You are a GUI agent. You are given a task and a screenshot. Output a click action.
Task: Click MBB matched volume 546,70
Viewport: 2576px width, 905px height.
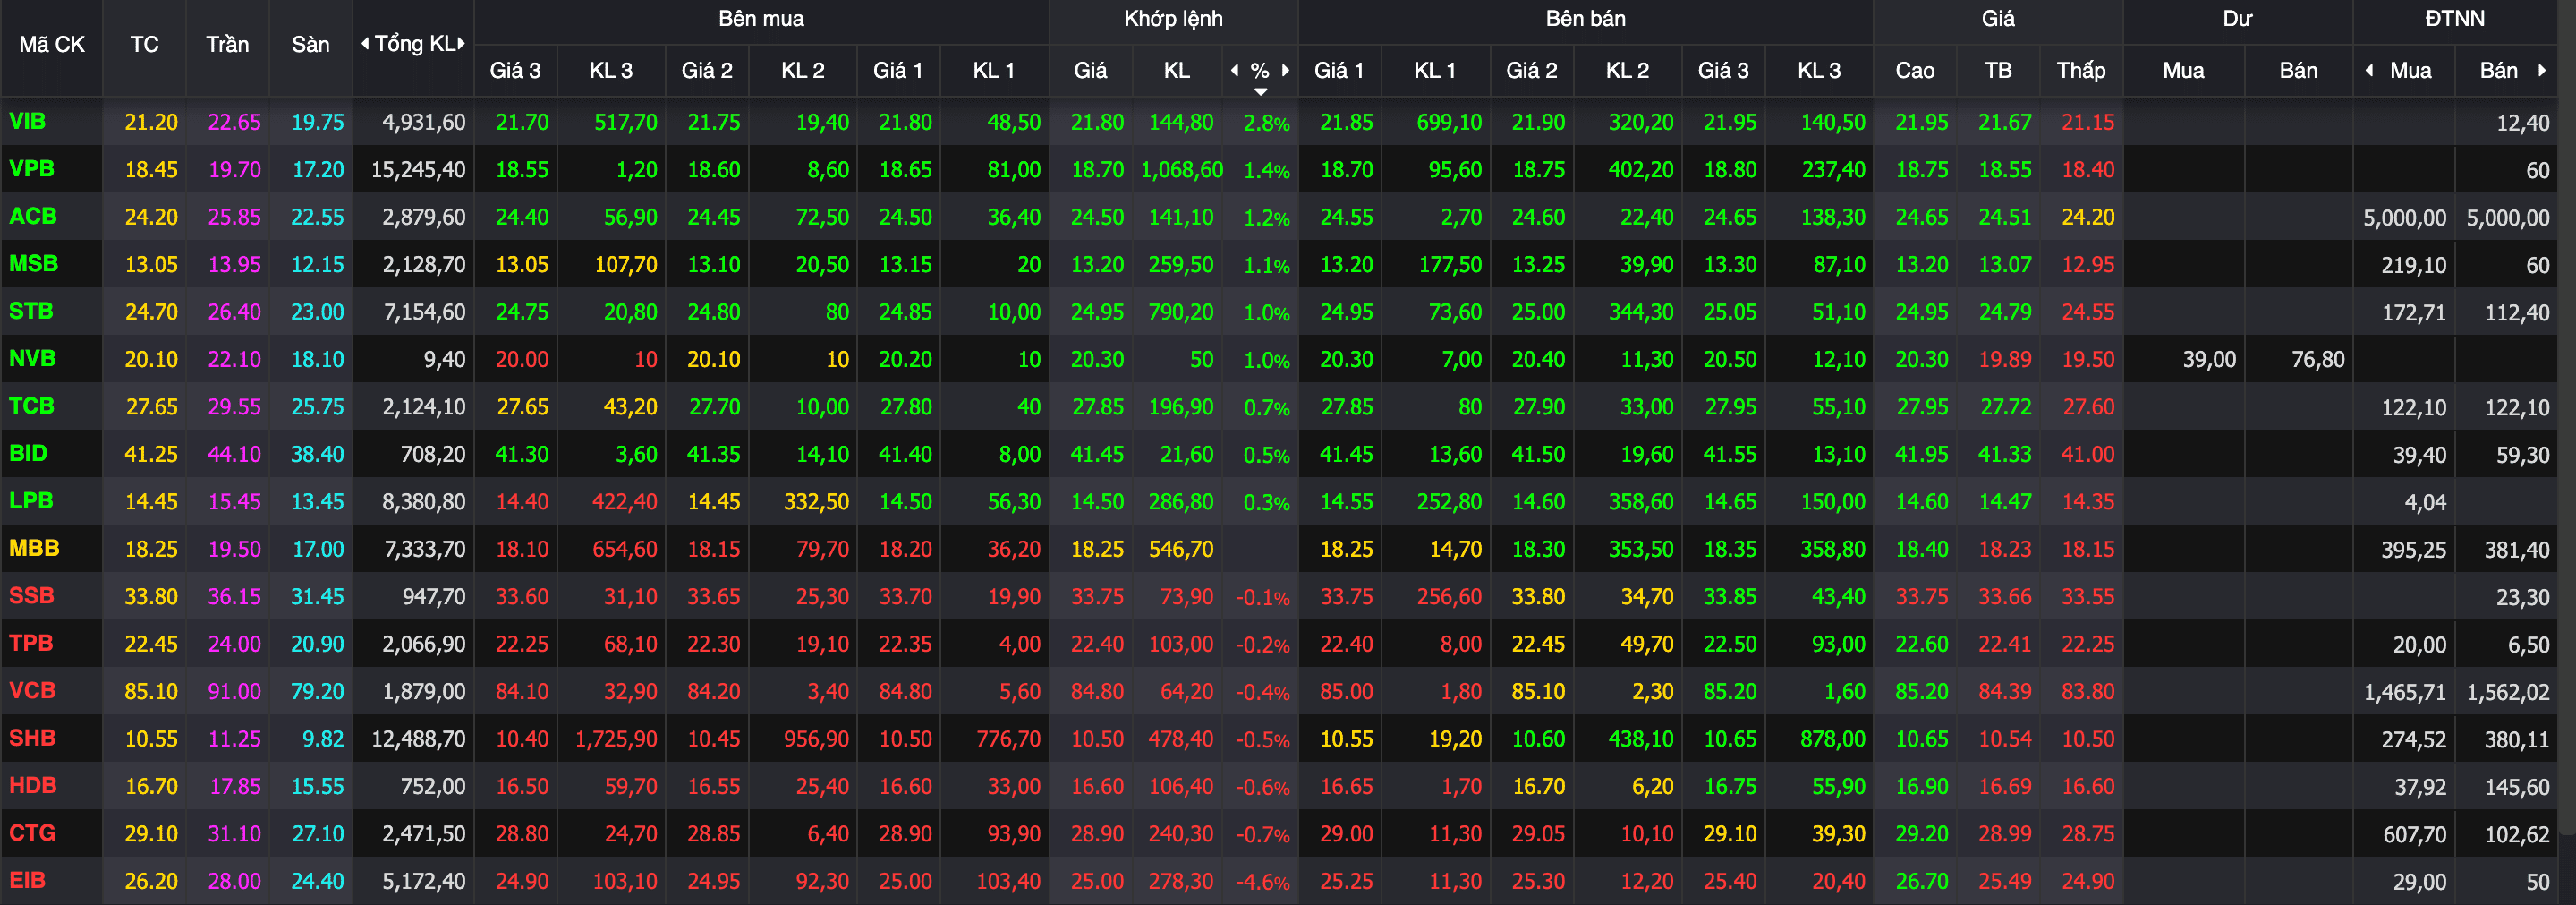click(x=1180, y=549)
